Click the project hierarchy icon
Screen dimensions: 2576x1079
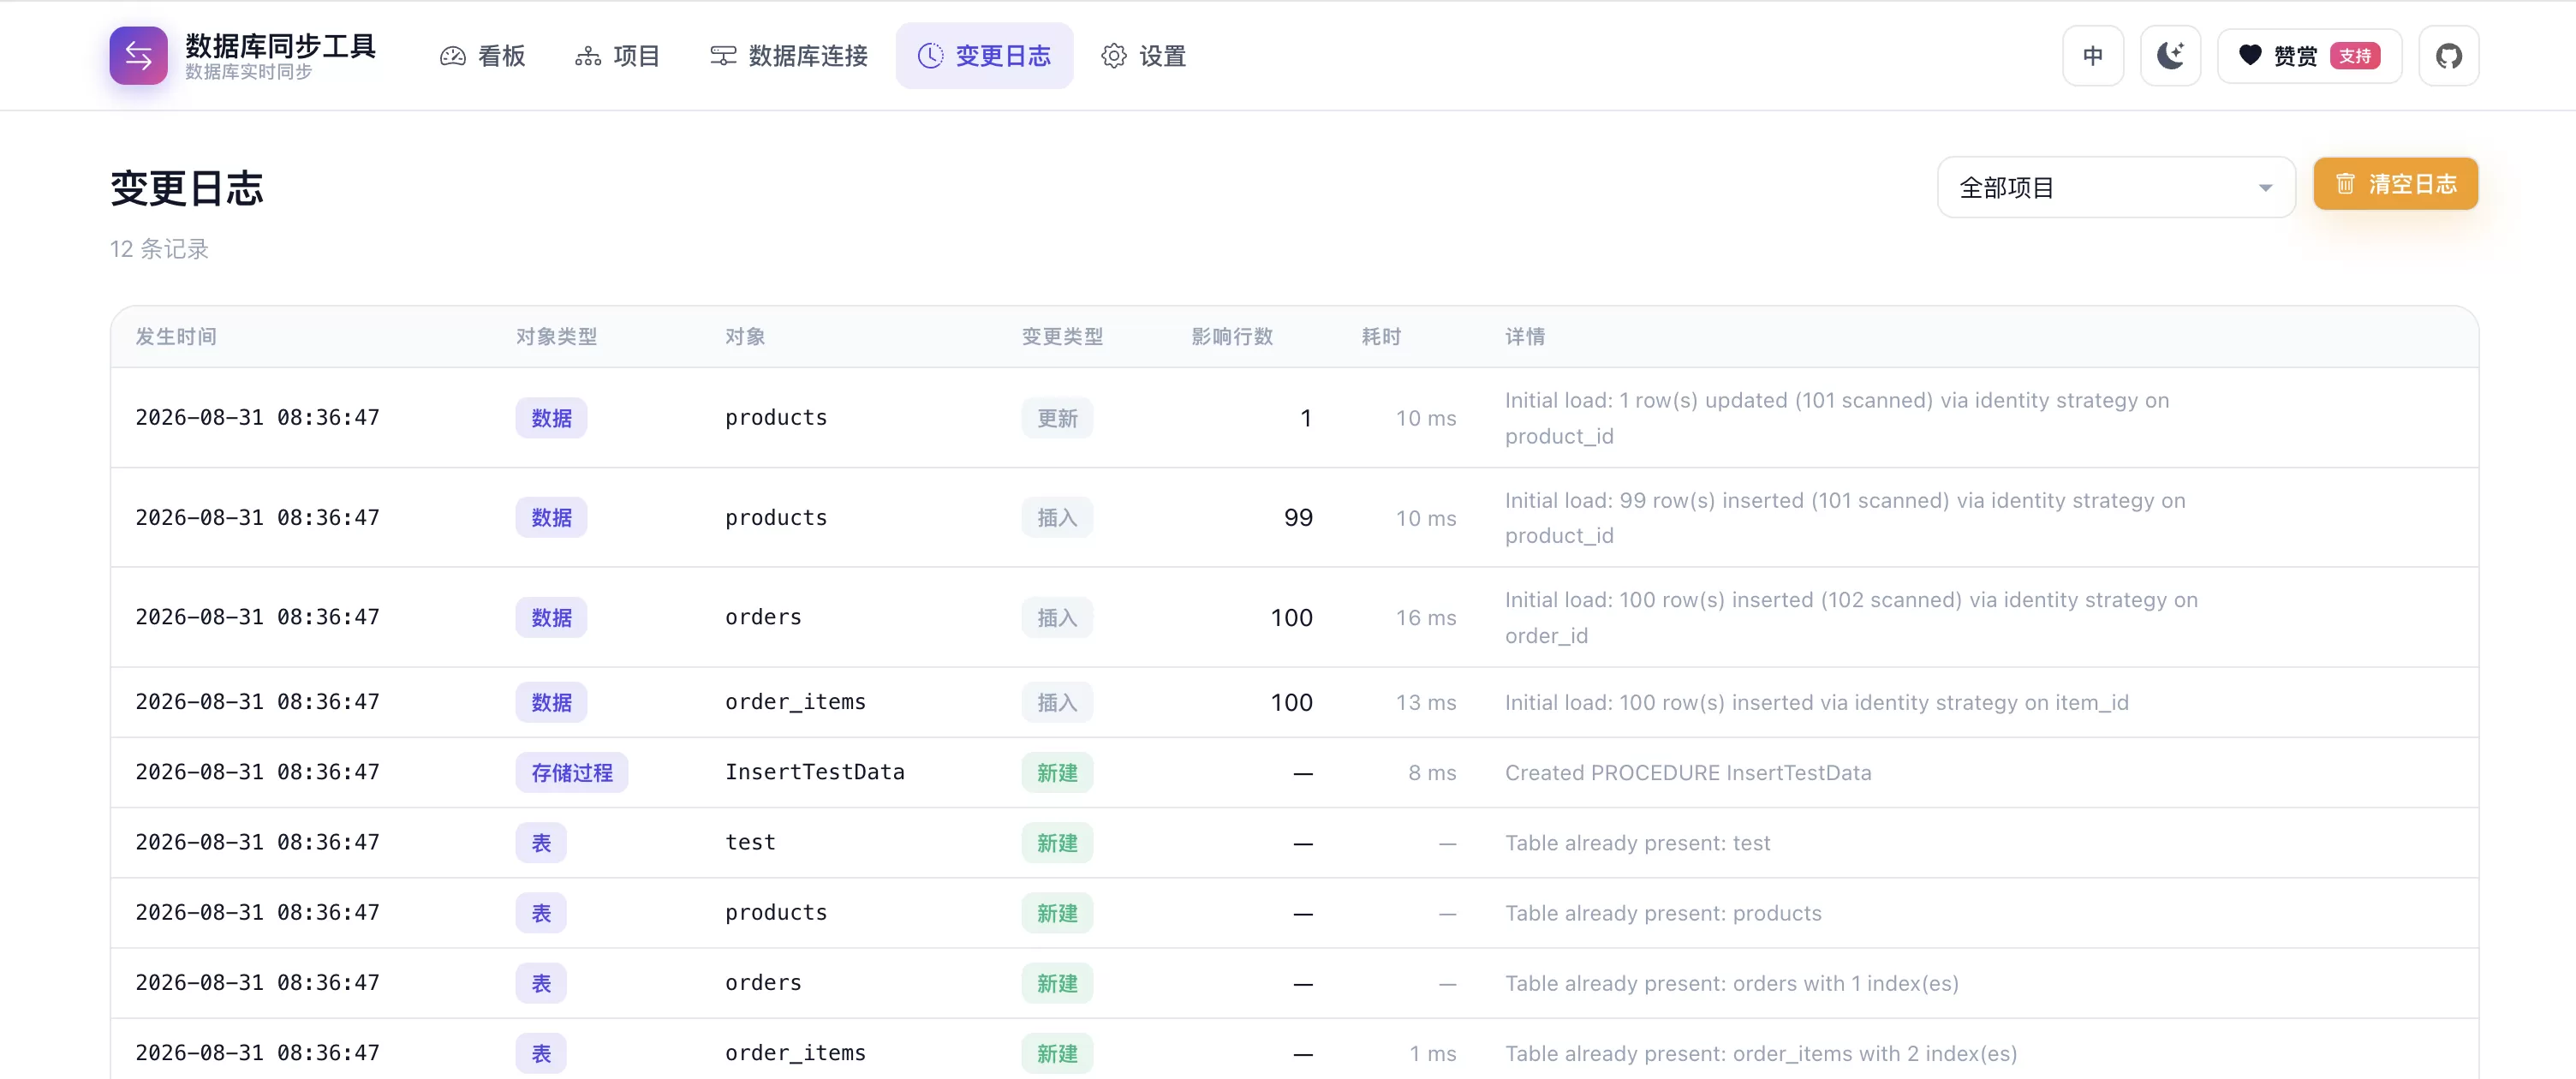[x=588, y=56]
